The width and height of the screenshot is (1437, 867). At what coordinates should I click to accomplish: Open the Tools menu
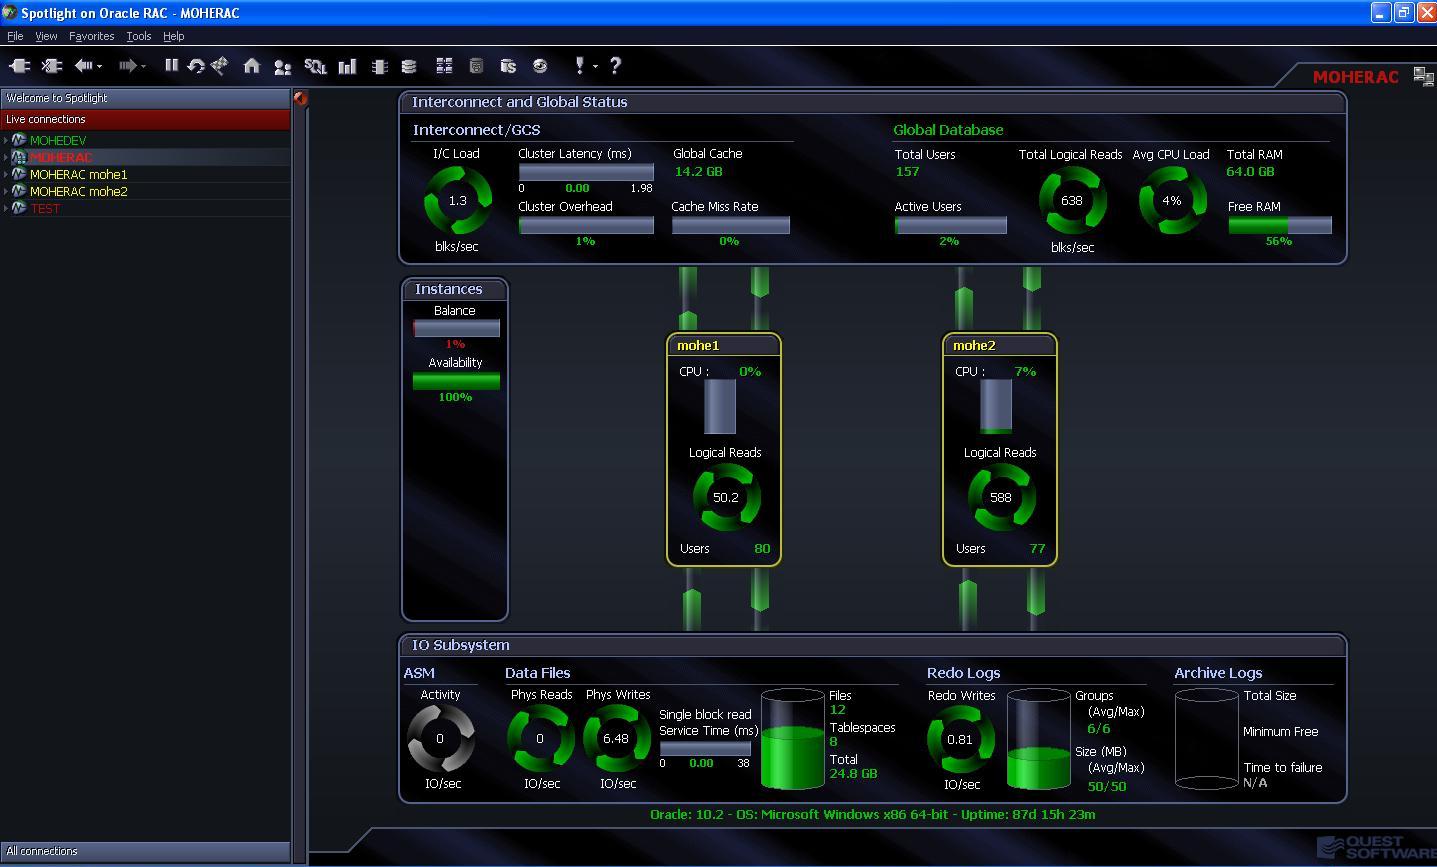tap(138, 36)
